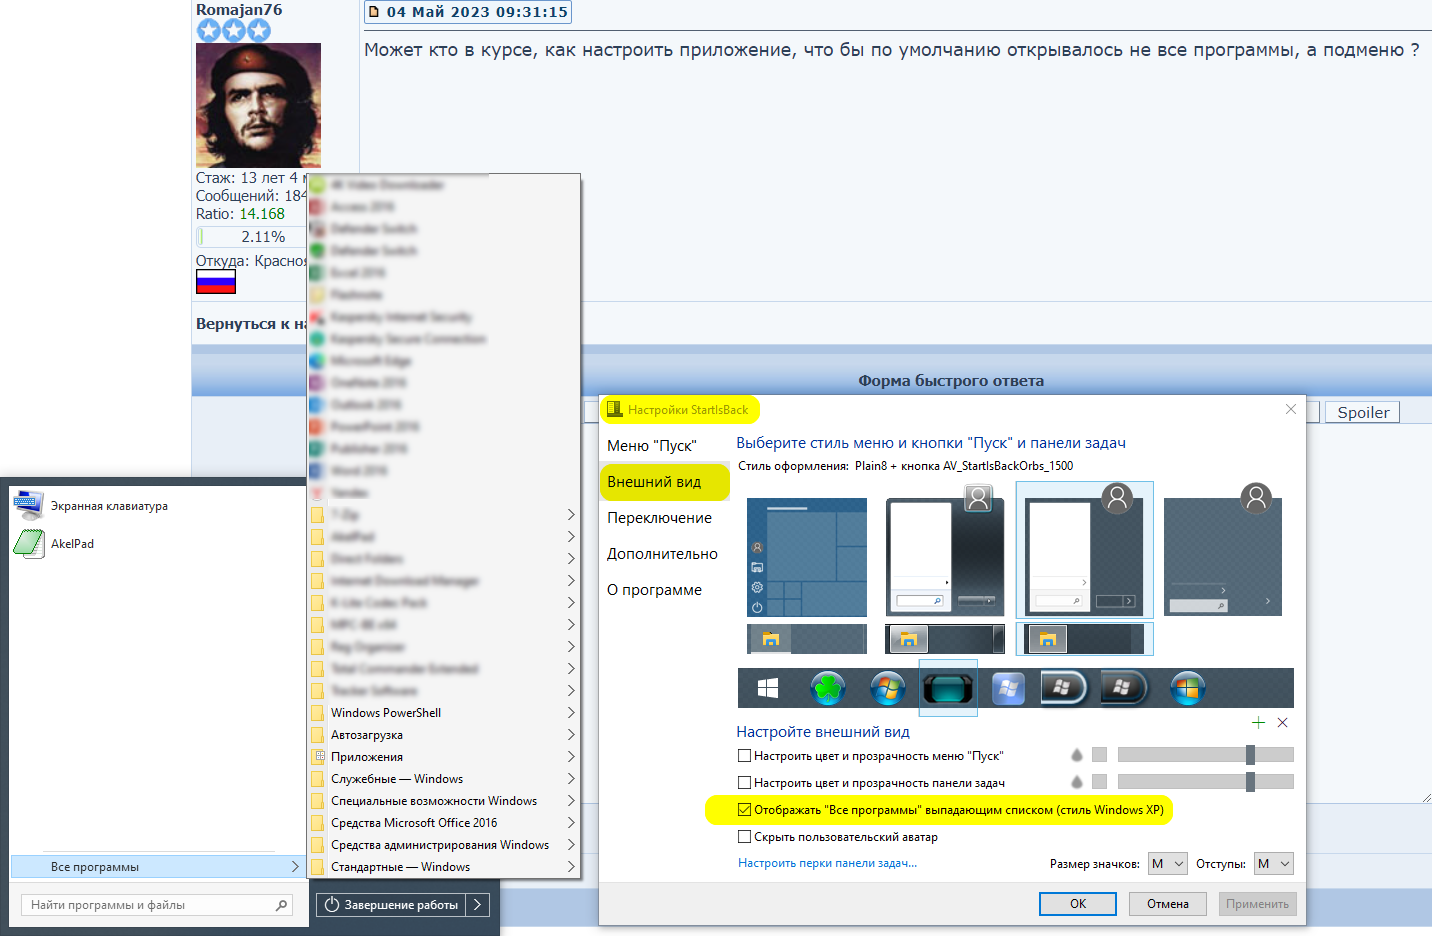The height and width of the screenshot is (936, 1432).
Task: Click the star rank icons under Romajan76
Action: tap(234, 30)
